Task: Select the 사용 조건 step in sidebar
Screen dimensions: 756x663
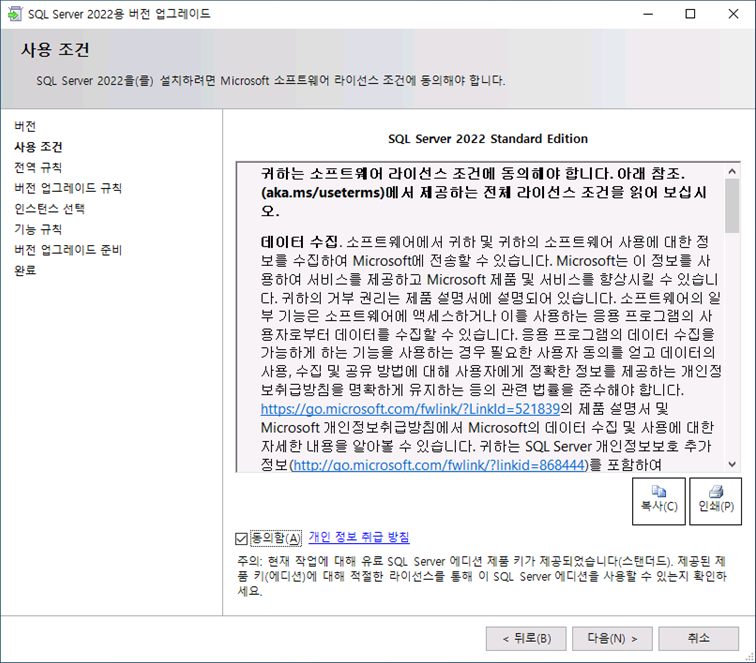Action: [38, 147]
